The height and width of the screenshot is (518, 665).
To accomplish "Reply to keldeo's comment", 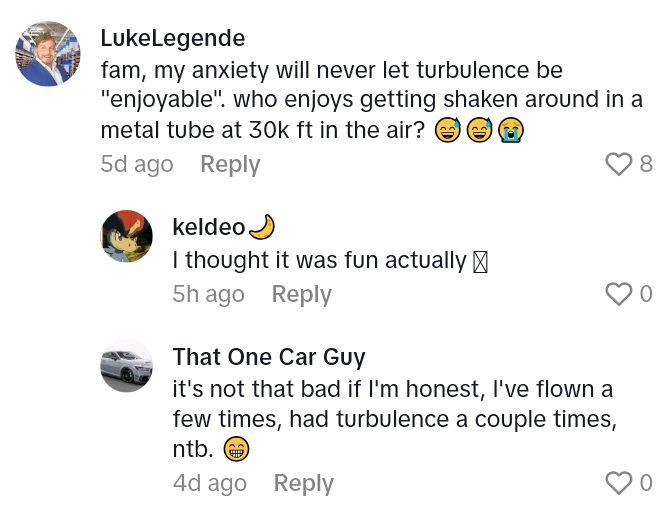I will click(x=301, y=294).
